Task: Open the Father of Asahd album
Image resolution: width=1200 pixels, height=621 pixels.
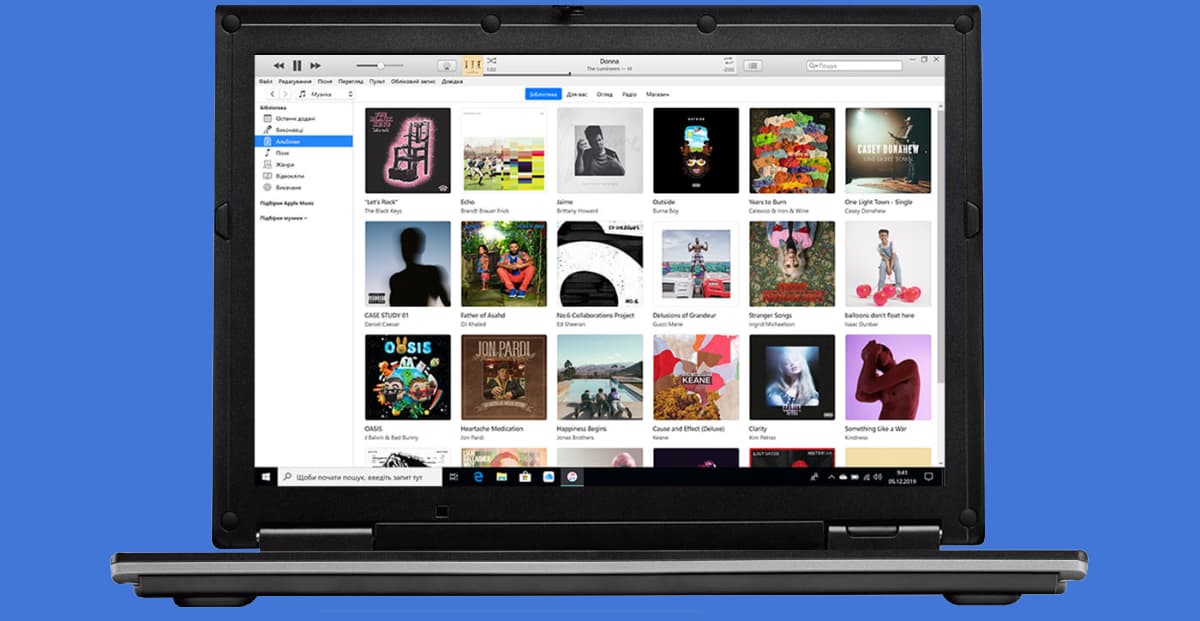Action: (x=503, y=264)
